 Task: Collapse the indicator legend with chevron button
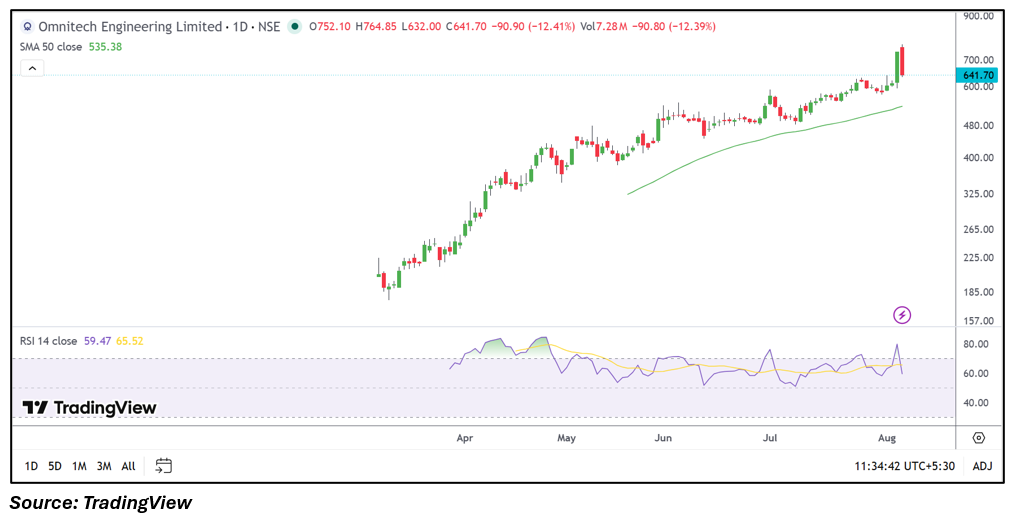[32, 68]
